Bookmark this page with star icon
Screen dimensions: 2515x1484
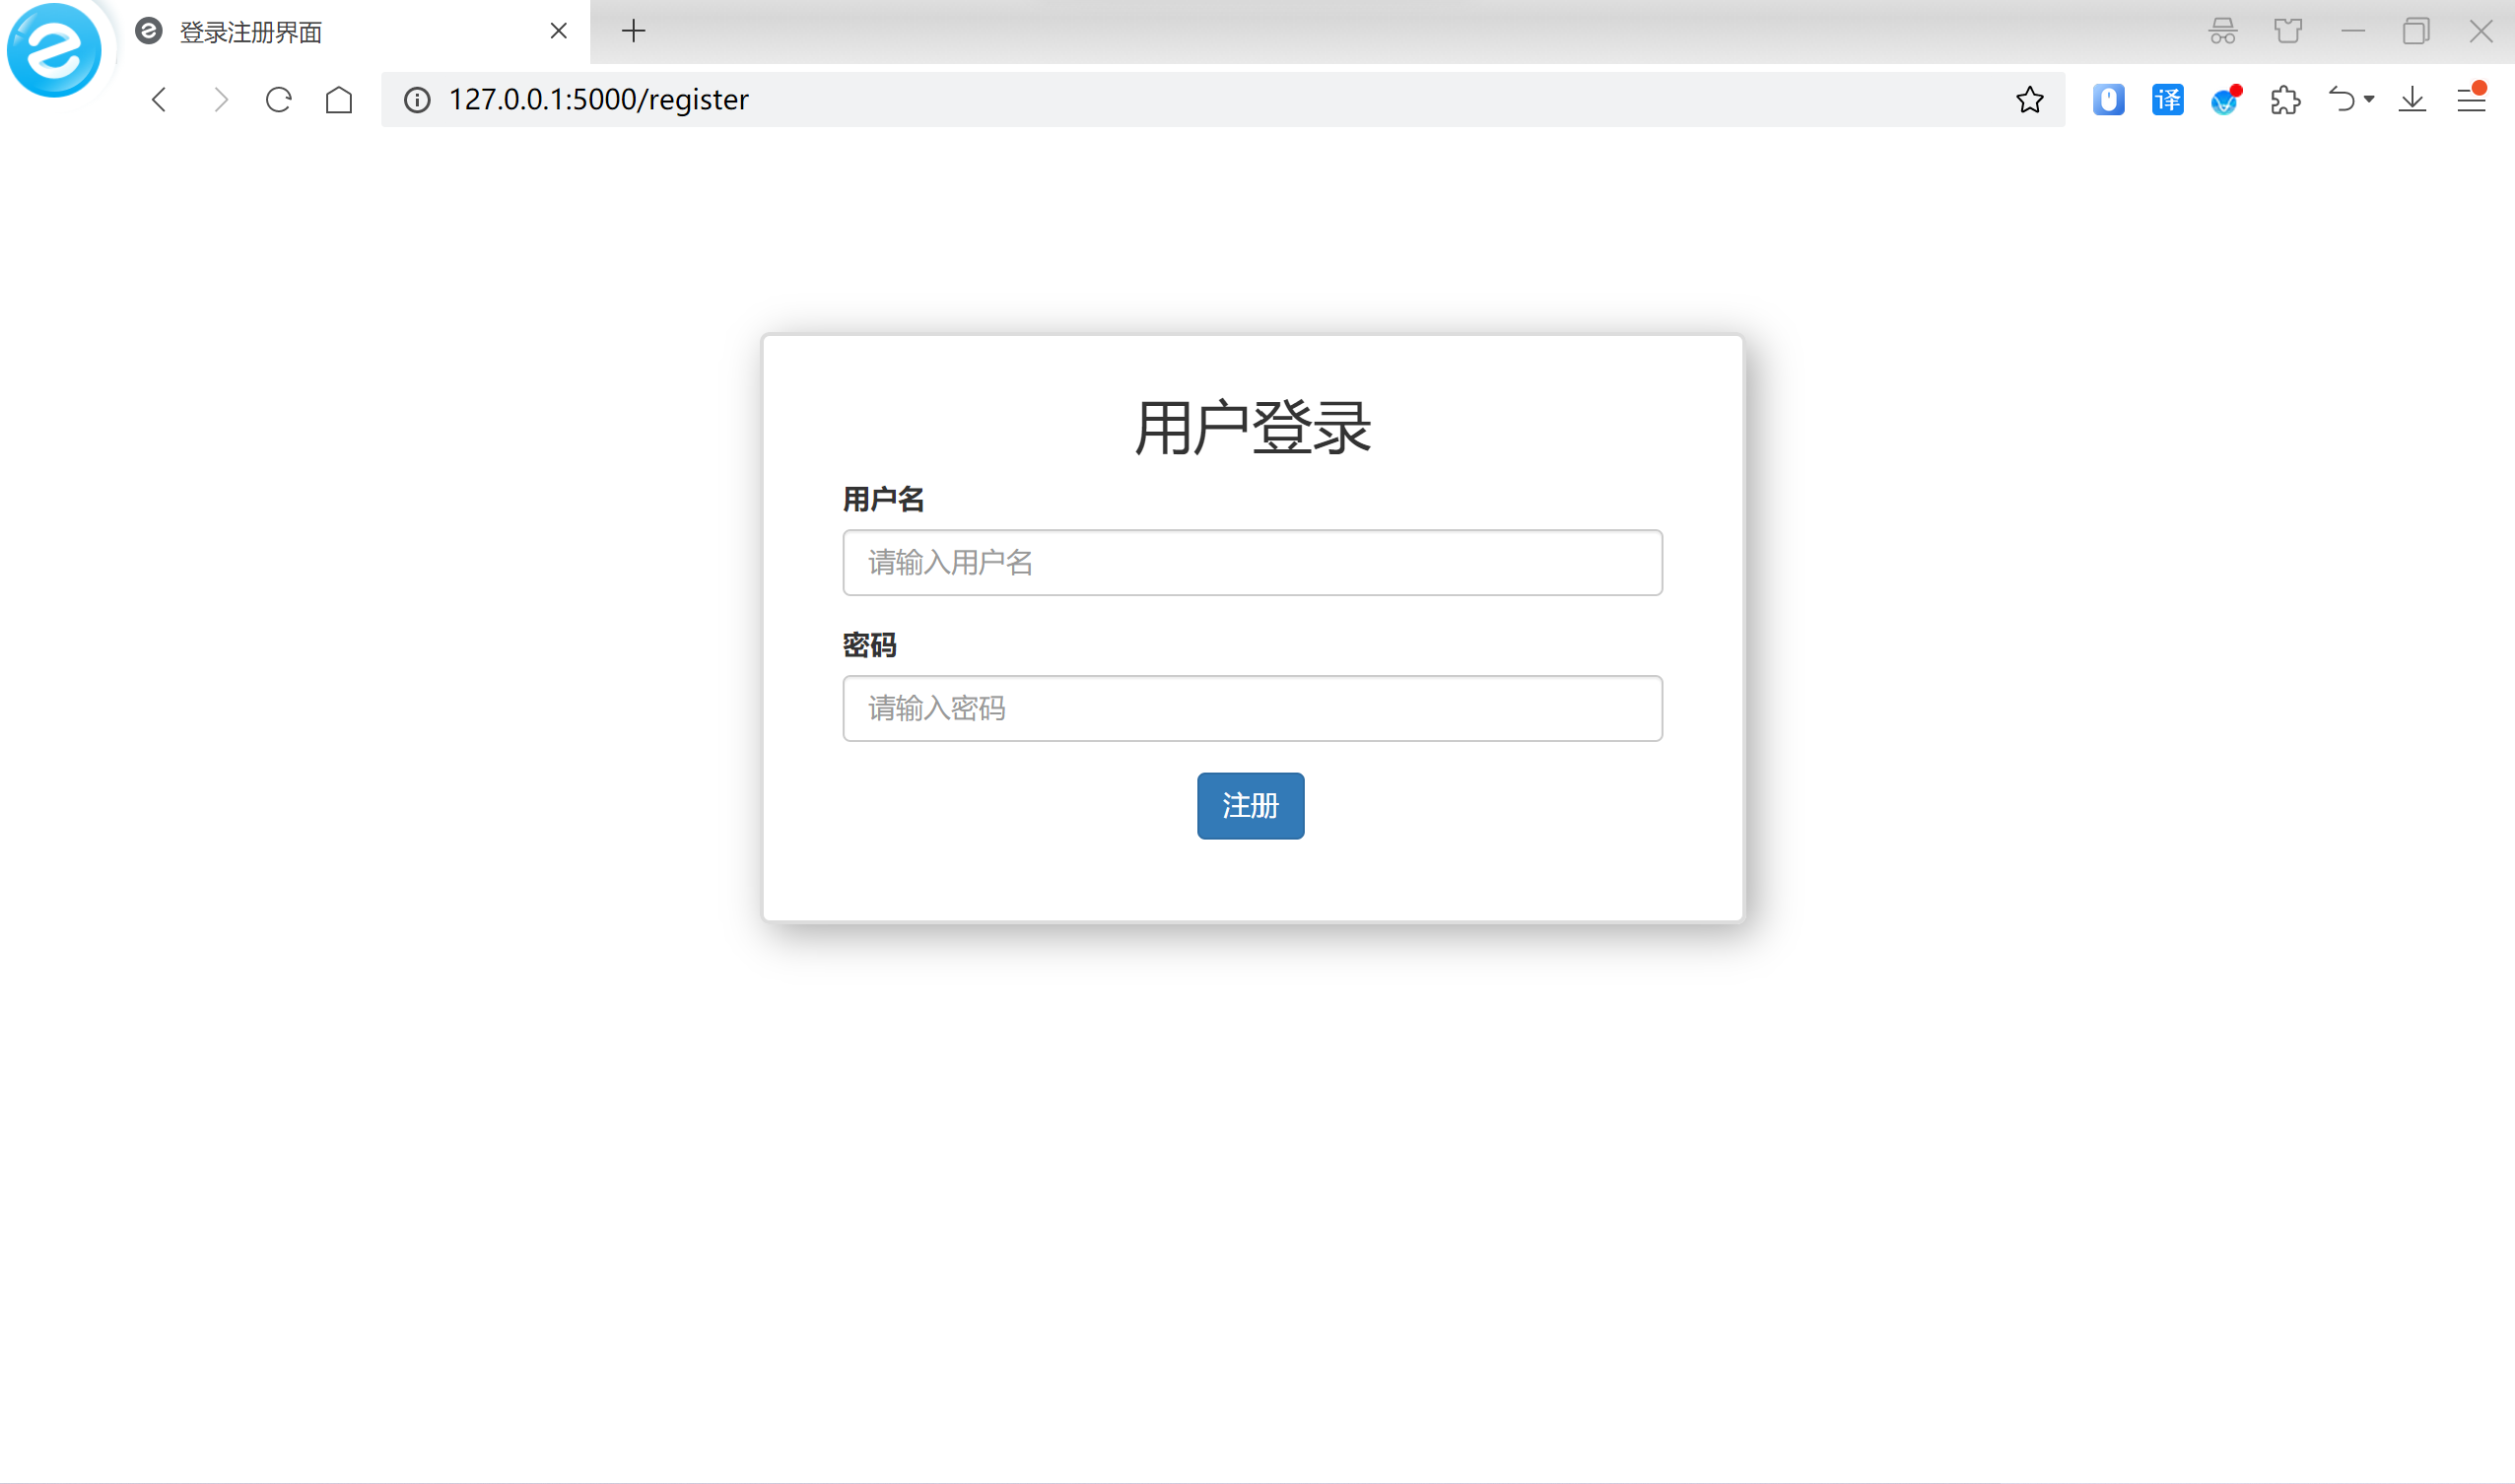pos(2029,100)
